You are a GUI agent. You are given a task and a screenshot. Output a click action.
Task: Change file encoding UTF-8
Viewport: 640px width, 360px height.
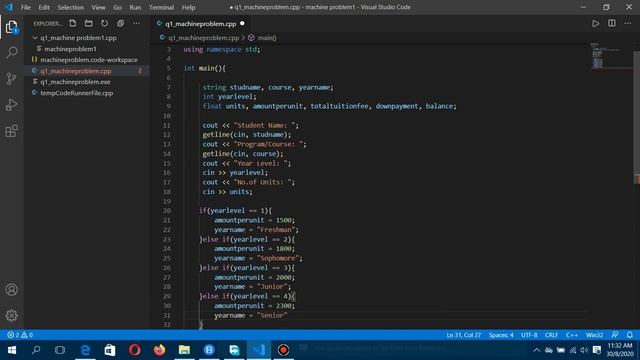(x=529, y=335)
